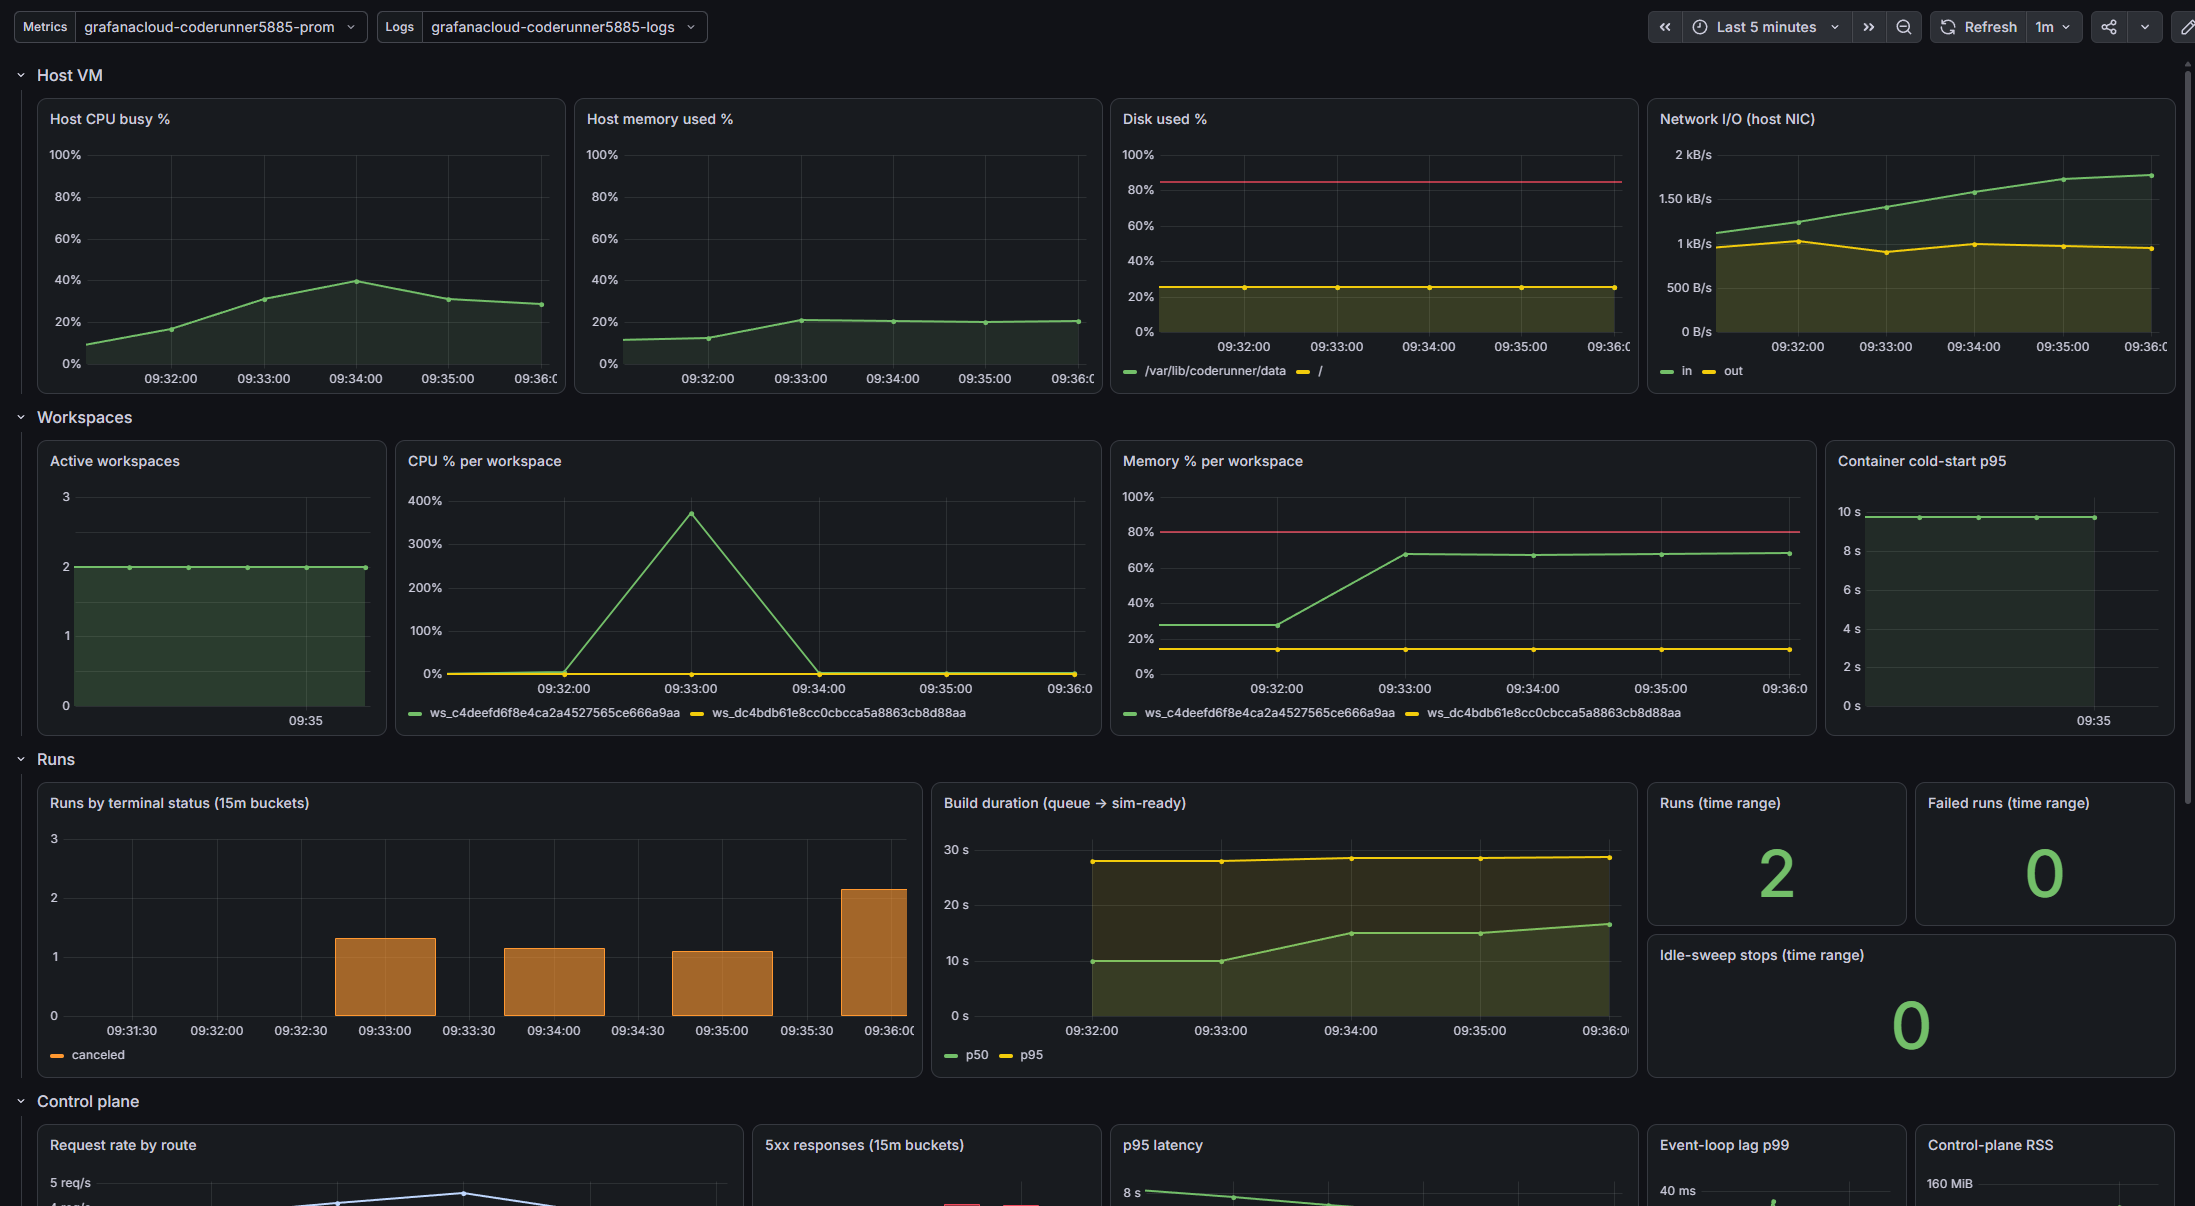The width and height of the screenshot is (2195, 1206).
Task: Open Build duration (queue → sim-ready) panel title
Action: click(x=1065, y=803)
